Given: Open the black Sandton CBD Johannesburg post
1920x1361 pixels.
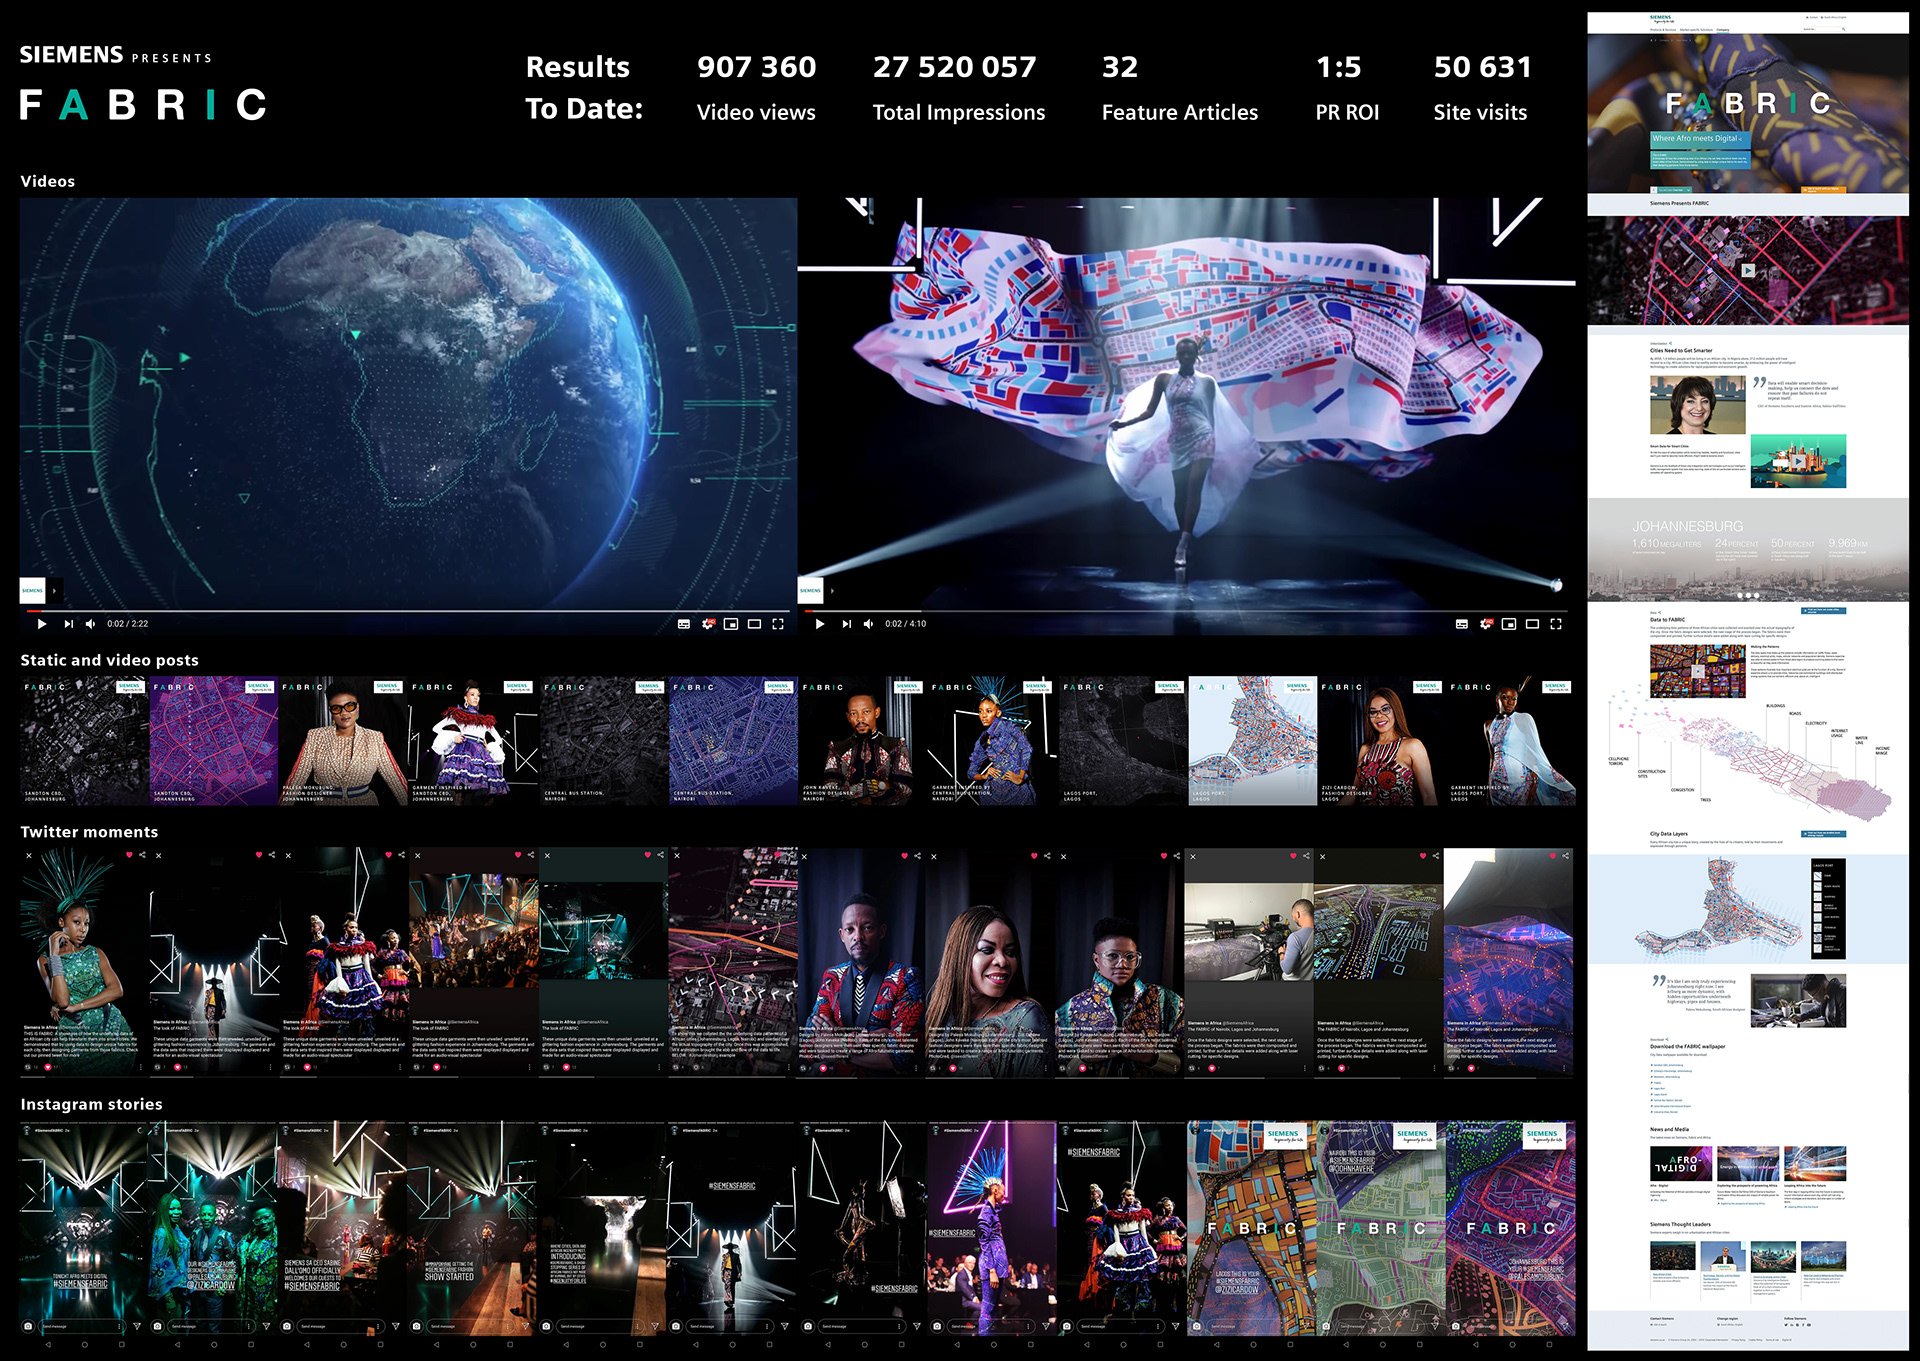Looking at the screenshot, I should point(85,741).
